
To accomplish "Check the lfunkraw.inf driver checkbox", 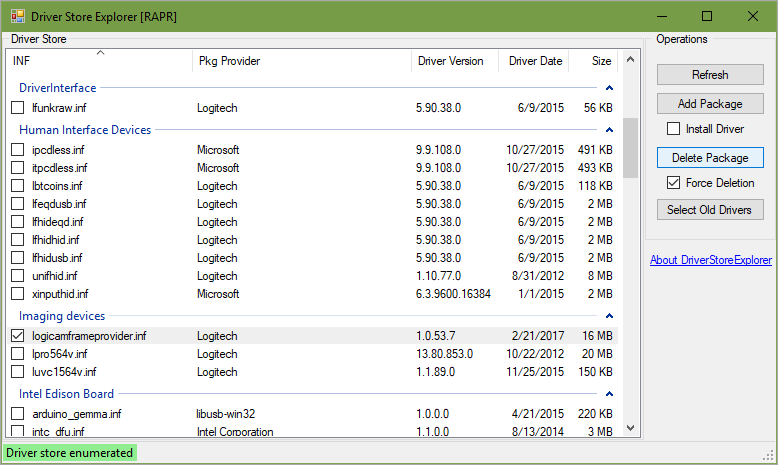I will 18,108.
